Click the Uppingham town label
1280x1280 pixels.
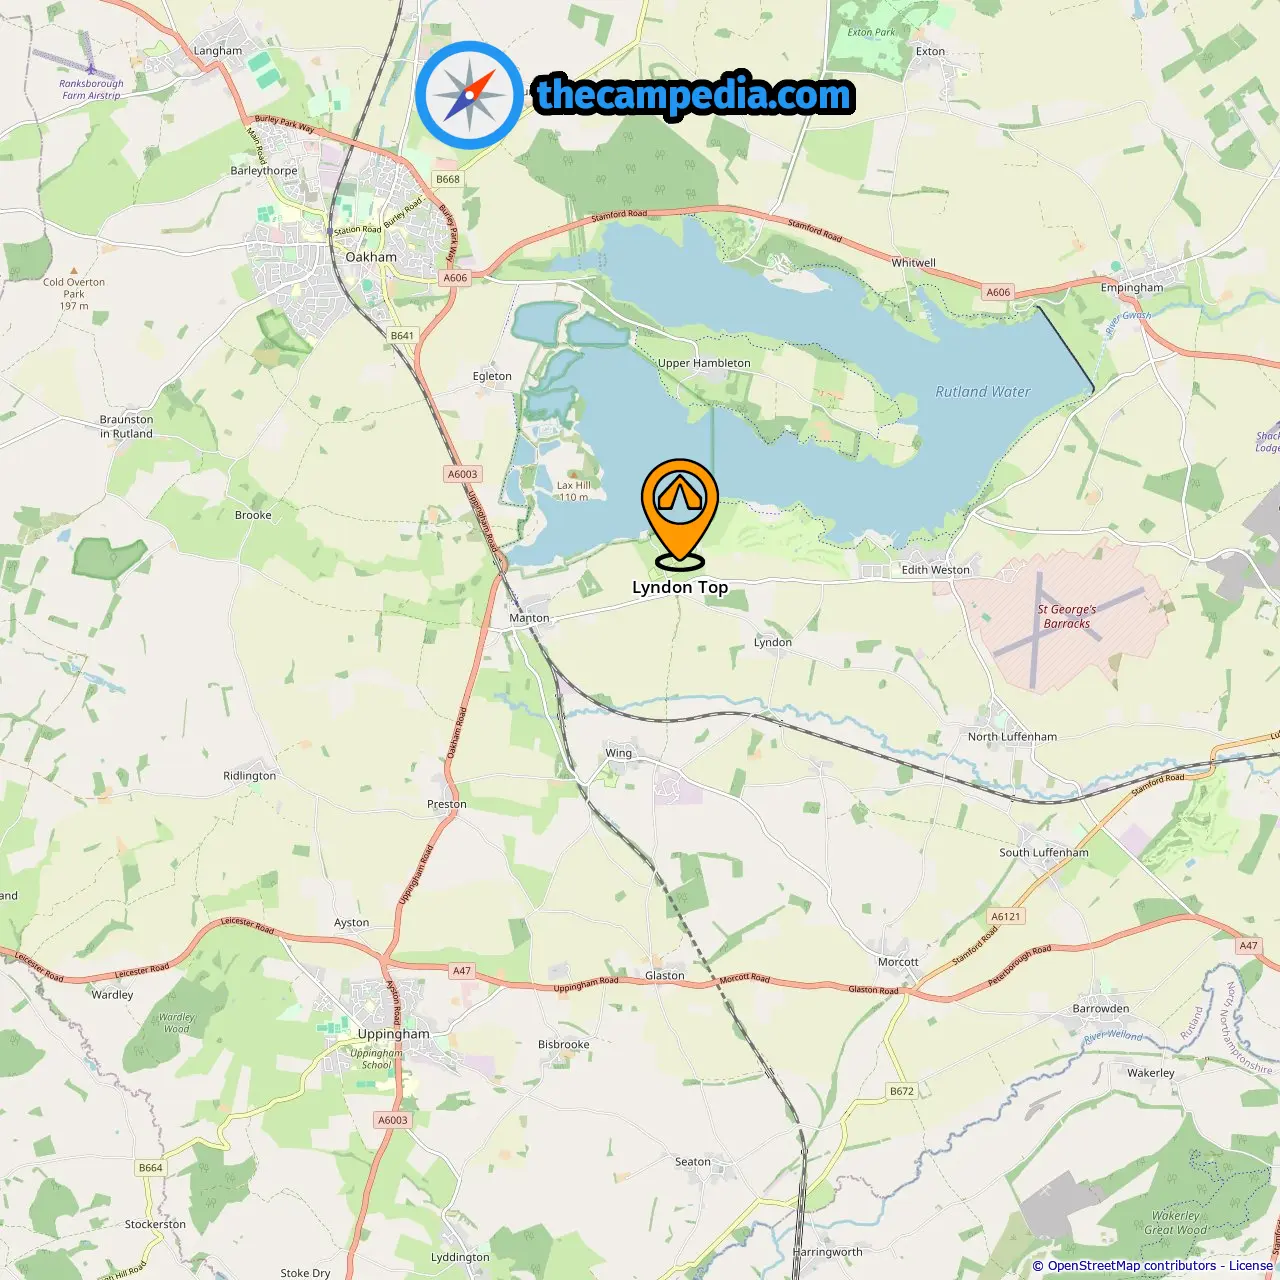click(x=393, y=1034)
